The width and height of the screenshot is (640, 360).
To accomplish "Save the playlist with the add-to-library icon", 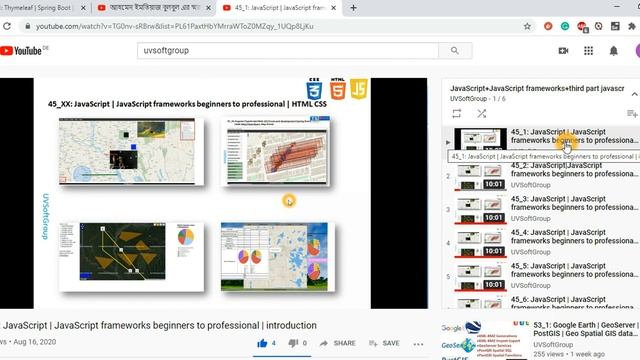I will (x=632, y=113).
